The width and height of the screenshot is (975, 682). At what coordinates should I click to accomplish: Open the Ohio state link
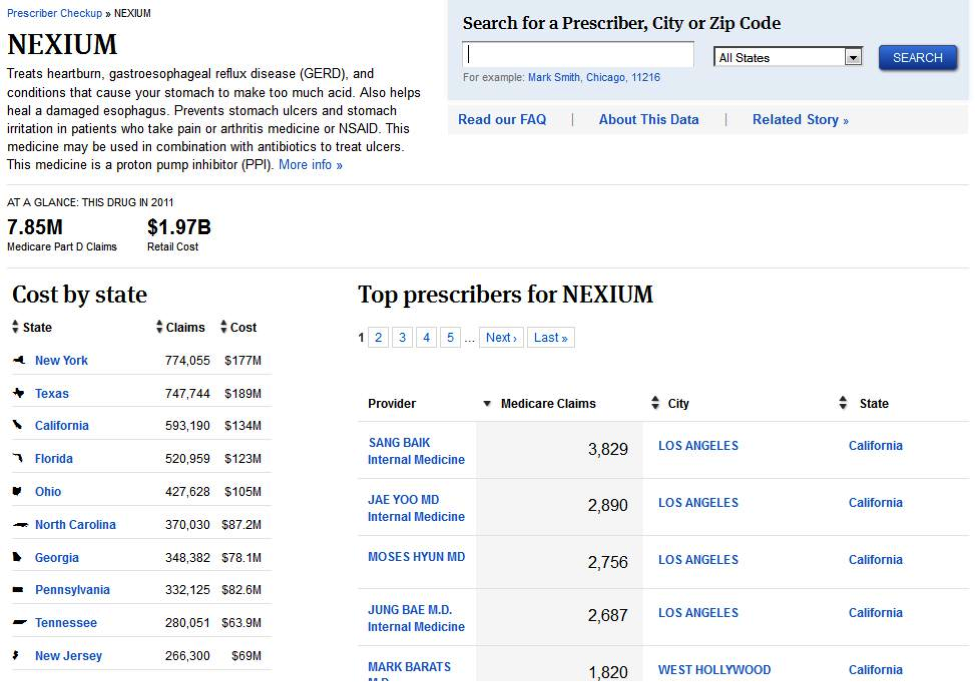point(48,492)
